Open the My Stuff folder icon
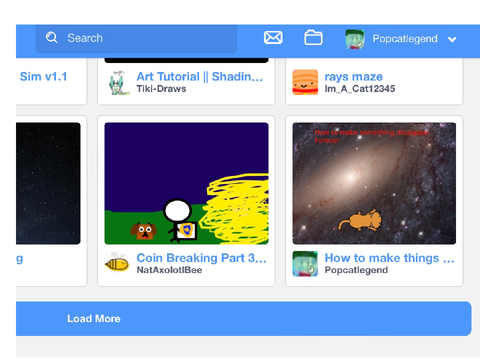Viewport: 480px width, 360px height. coord(313,38)
